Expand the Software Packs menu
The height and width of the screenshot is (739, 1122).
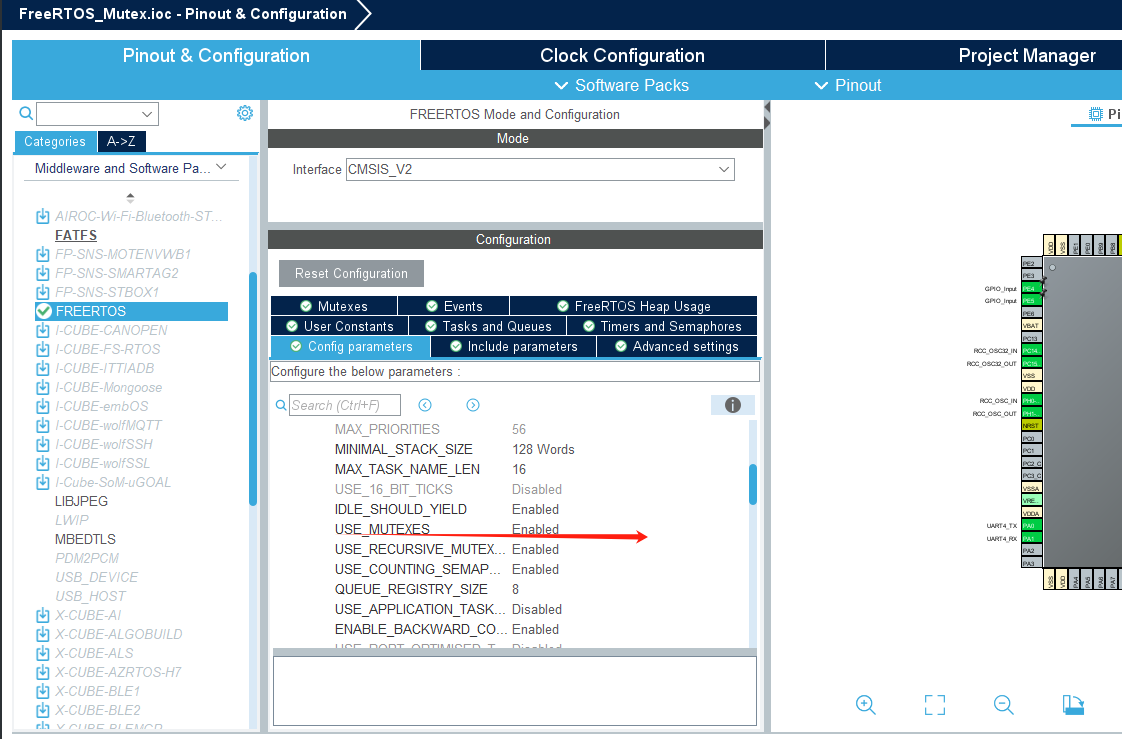click(622, 85)
